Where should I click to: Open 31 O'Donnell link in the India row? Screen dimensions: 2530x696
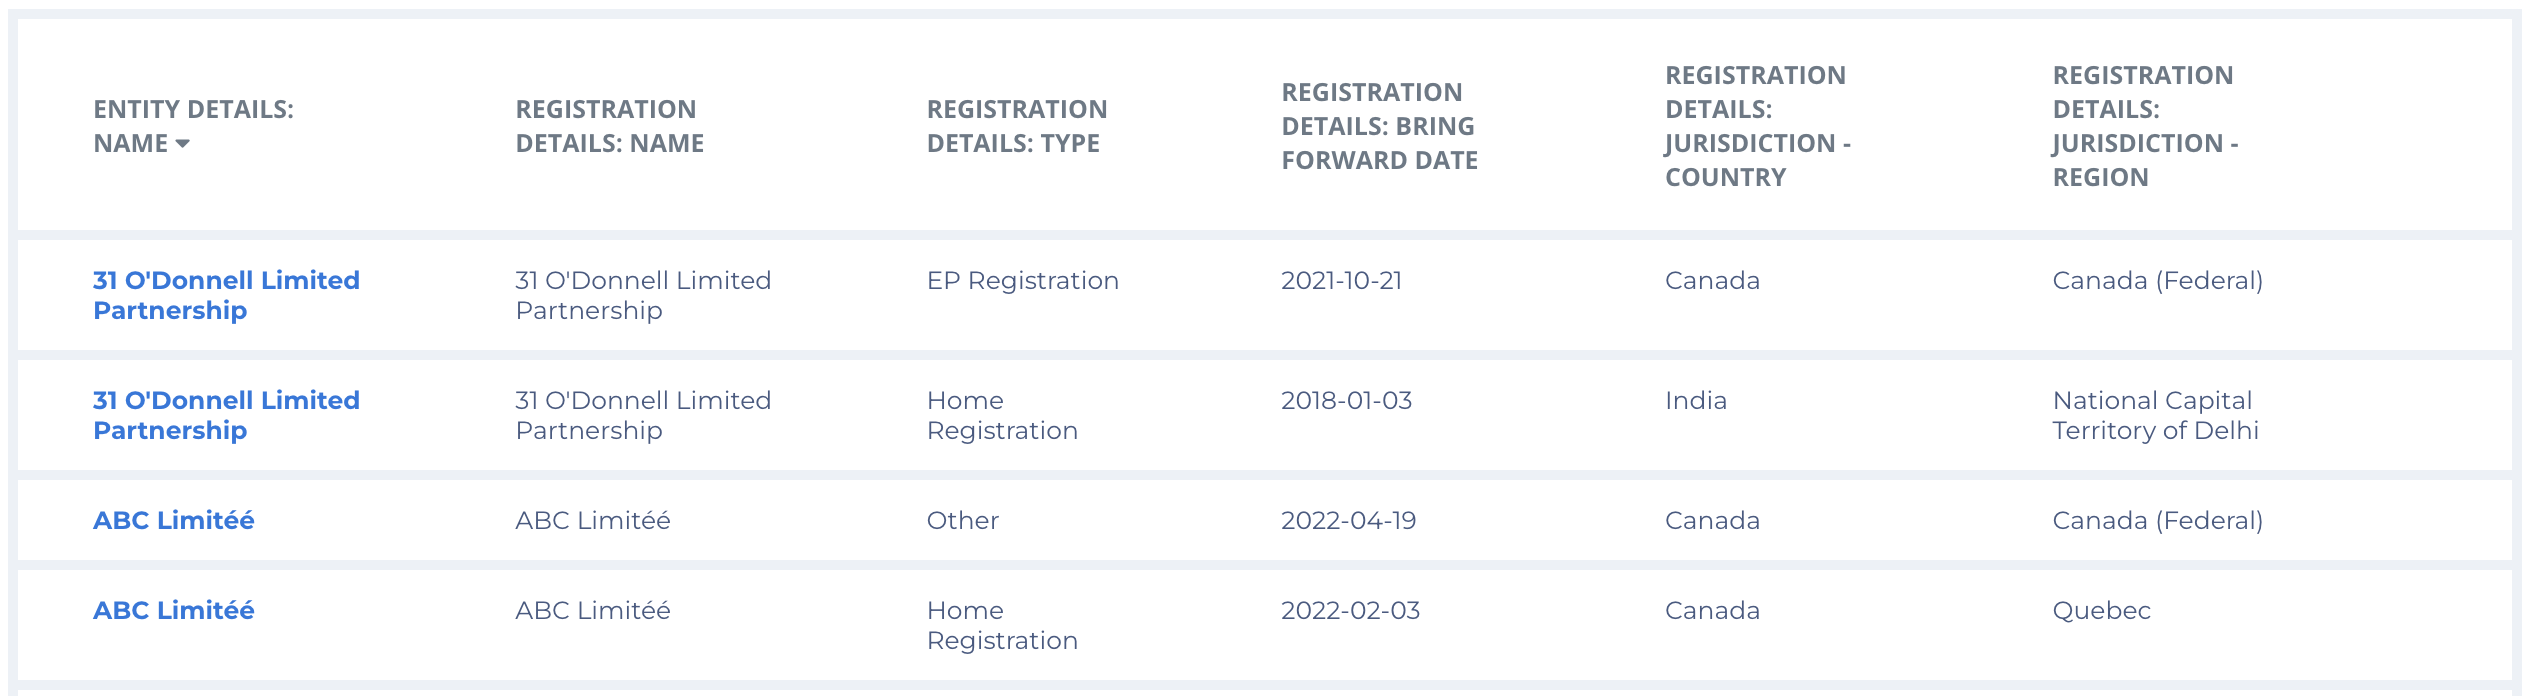click(x=226, y=415)
